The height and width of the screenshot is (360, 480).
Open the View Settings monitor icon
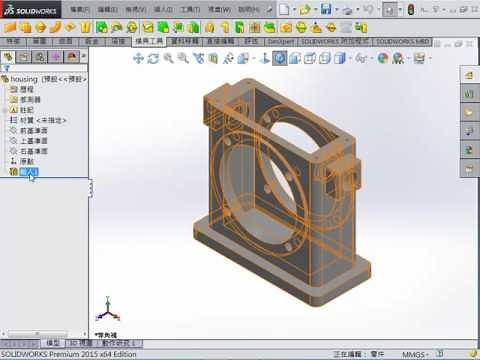coord(419,58)
